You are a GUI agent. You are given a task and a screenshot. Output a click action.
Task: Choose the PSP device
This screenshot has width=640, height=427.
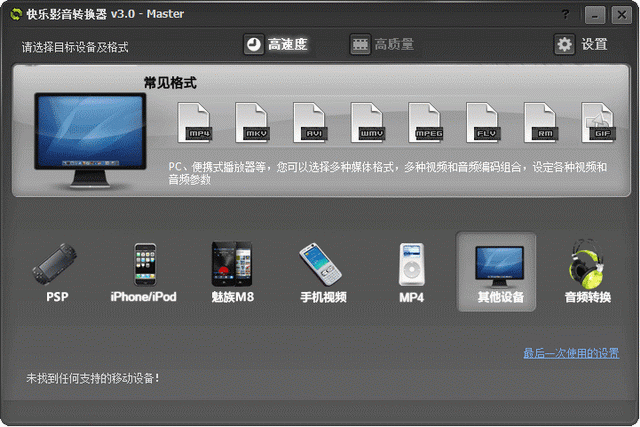(56, 272)
